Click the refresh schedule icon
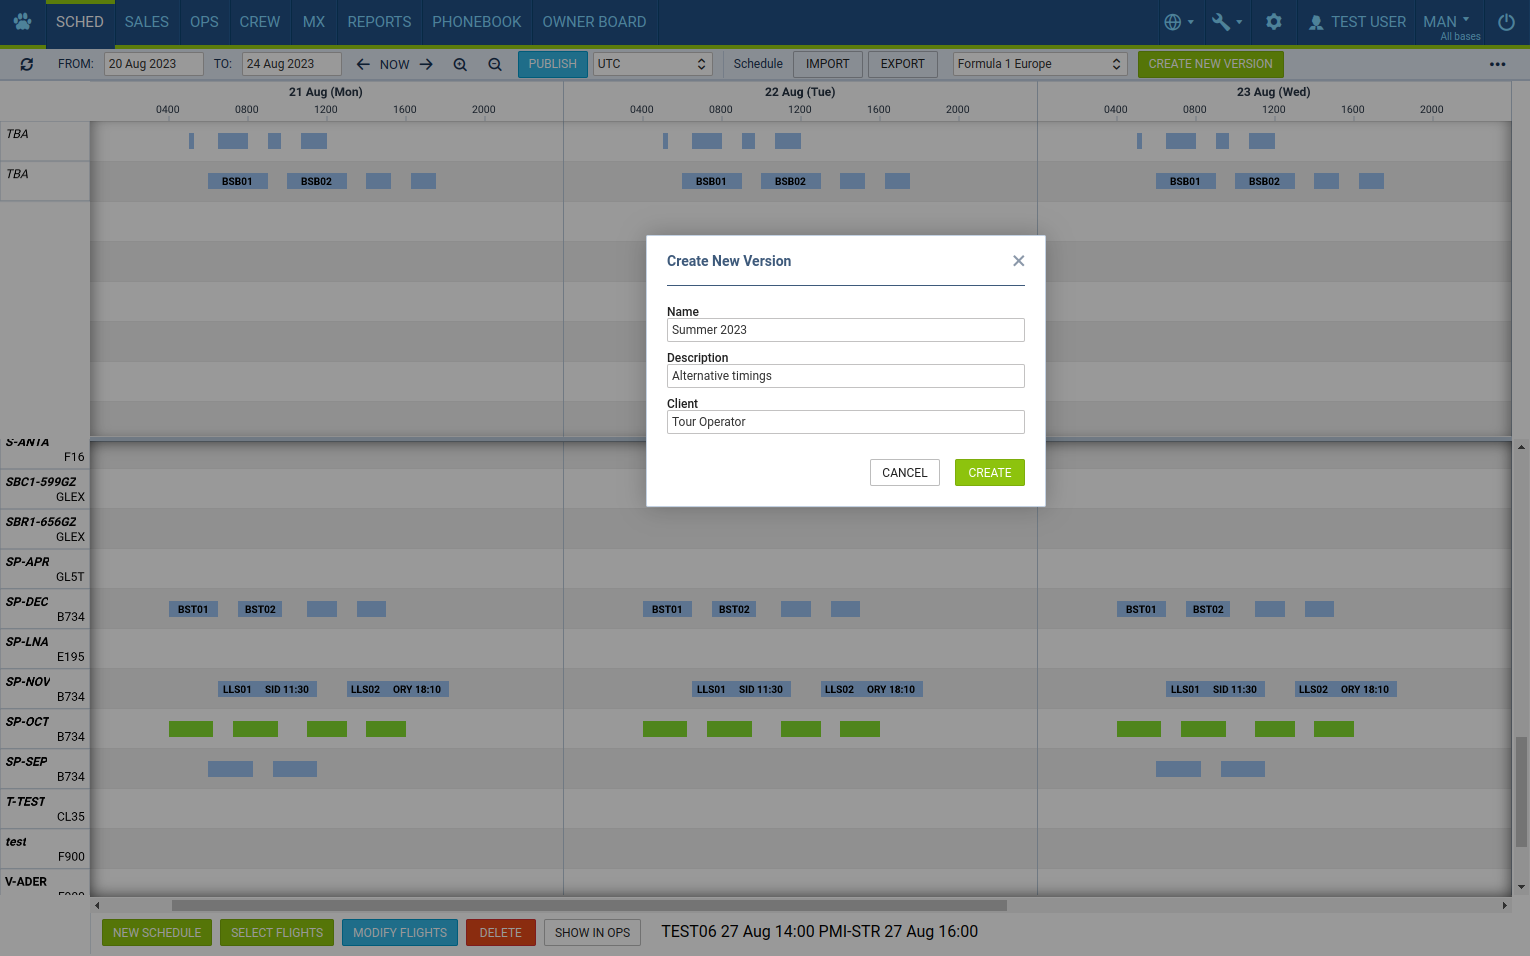The image size is (1530, 956). (x=27, y=64)
